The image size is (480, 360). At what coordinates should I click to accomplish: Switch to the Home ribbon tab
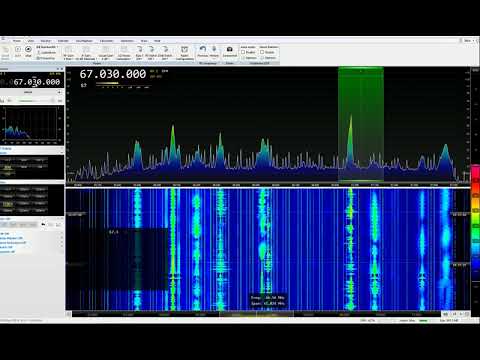point(17,41)
